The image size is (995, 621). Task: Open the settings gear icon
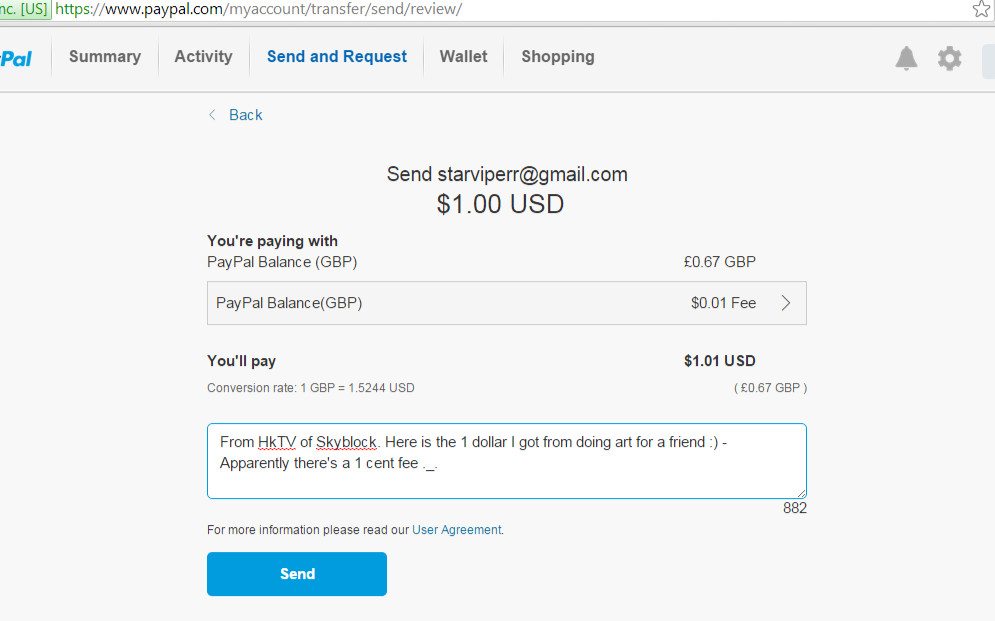[x=949, y=58]
